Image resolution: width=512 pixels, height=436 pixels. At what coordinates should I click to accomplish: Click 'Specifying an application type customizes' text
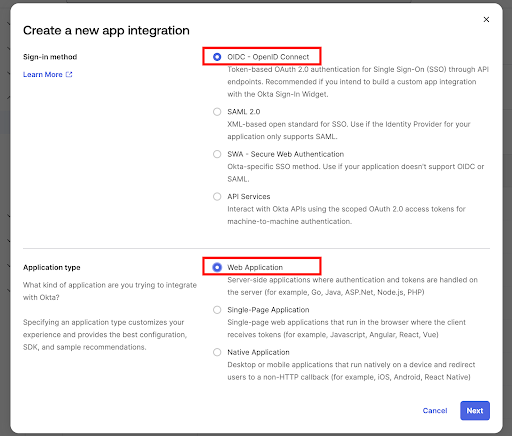[105, 335]
